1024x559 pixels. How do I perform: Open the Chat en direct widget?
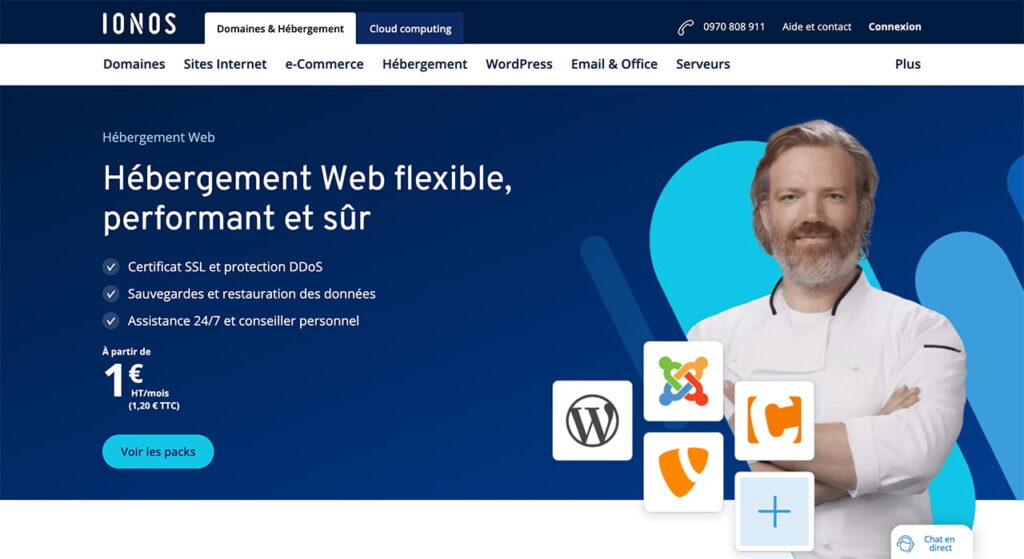point(932,542)
